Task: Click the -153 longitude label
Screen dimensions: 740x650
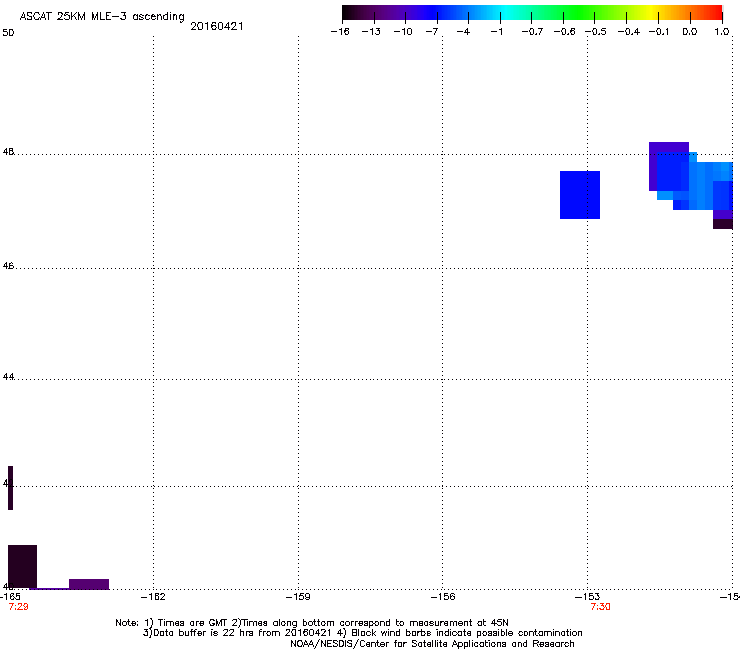Action: 588,597
